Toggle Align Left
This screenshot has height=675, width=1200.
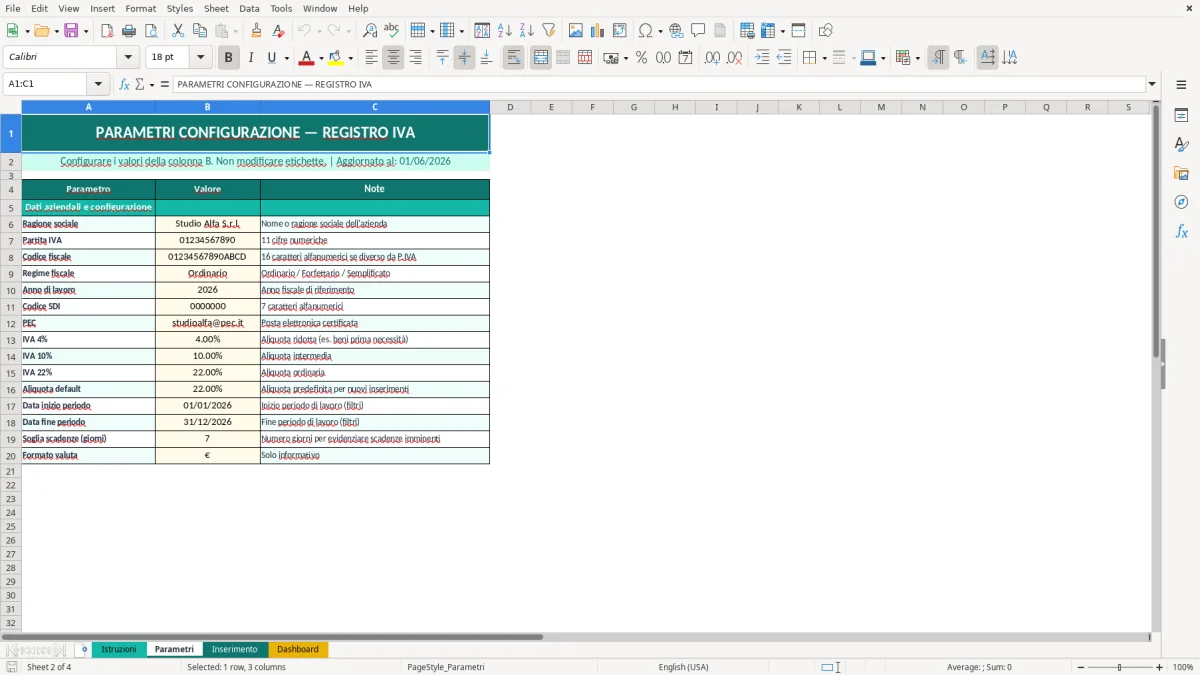point(371,58)
